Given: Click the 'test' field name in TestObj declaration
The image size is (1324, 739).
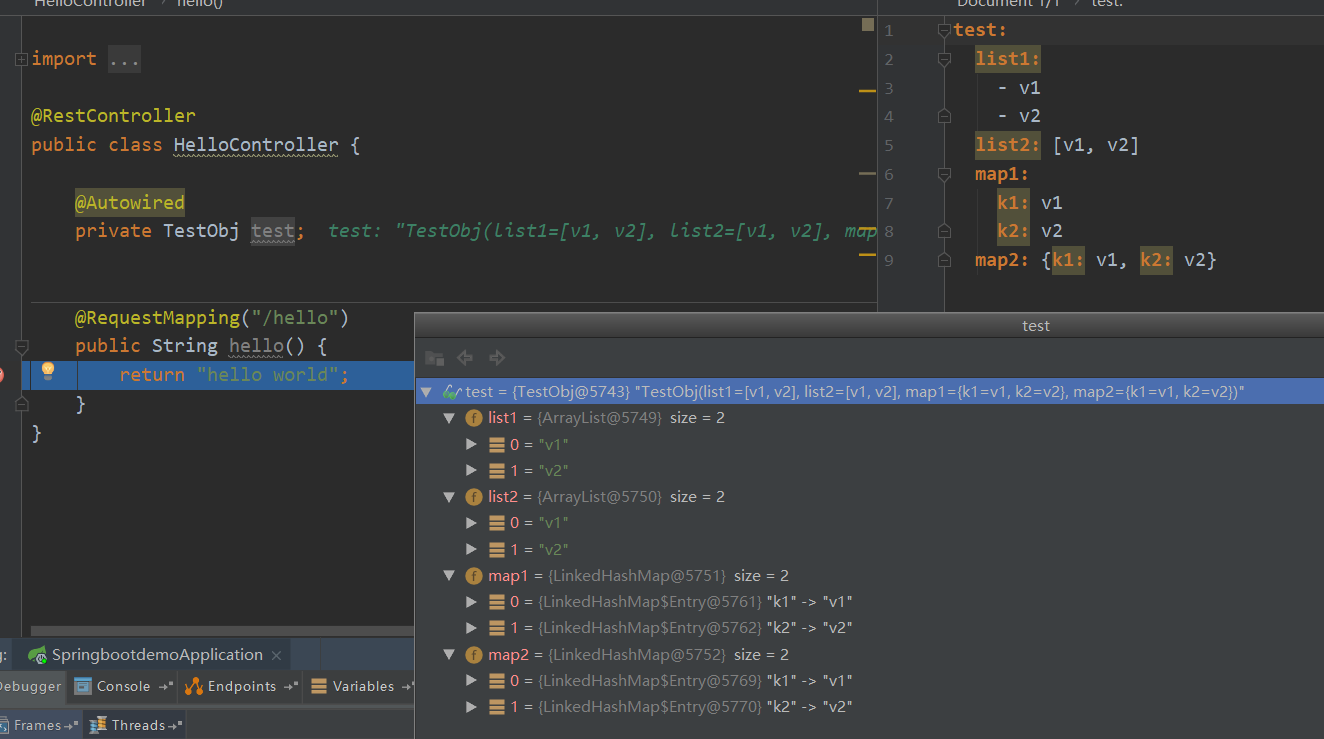Looking at the screenshot, I should (x=272, y=231).
